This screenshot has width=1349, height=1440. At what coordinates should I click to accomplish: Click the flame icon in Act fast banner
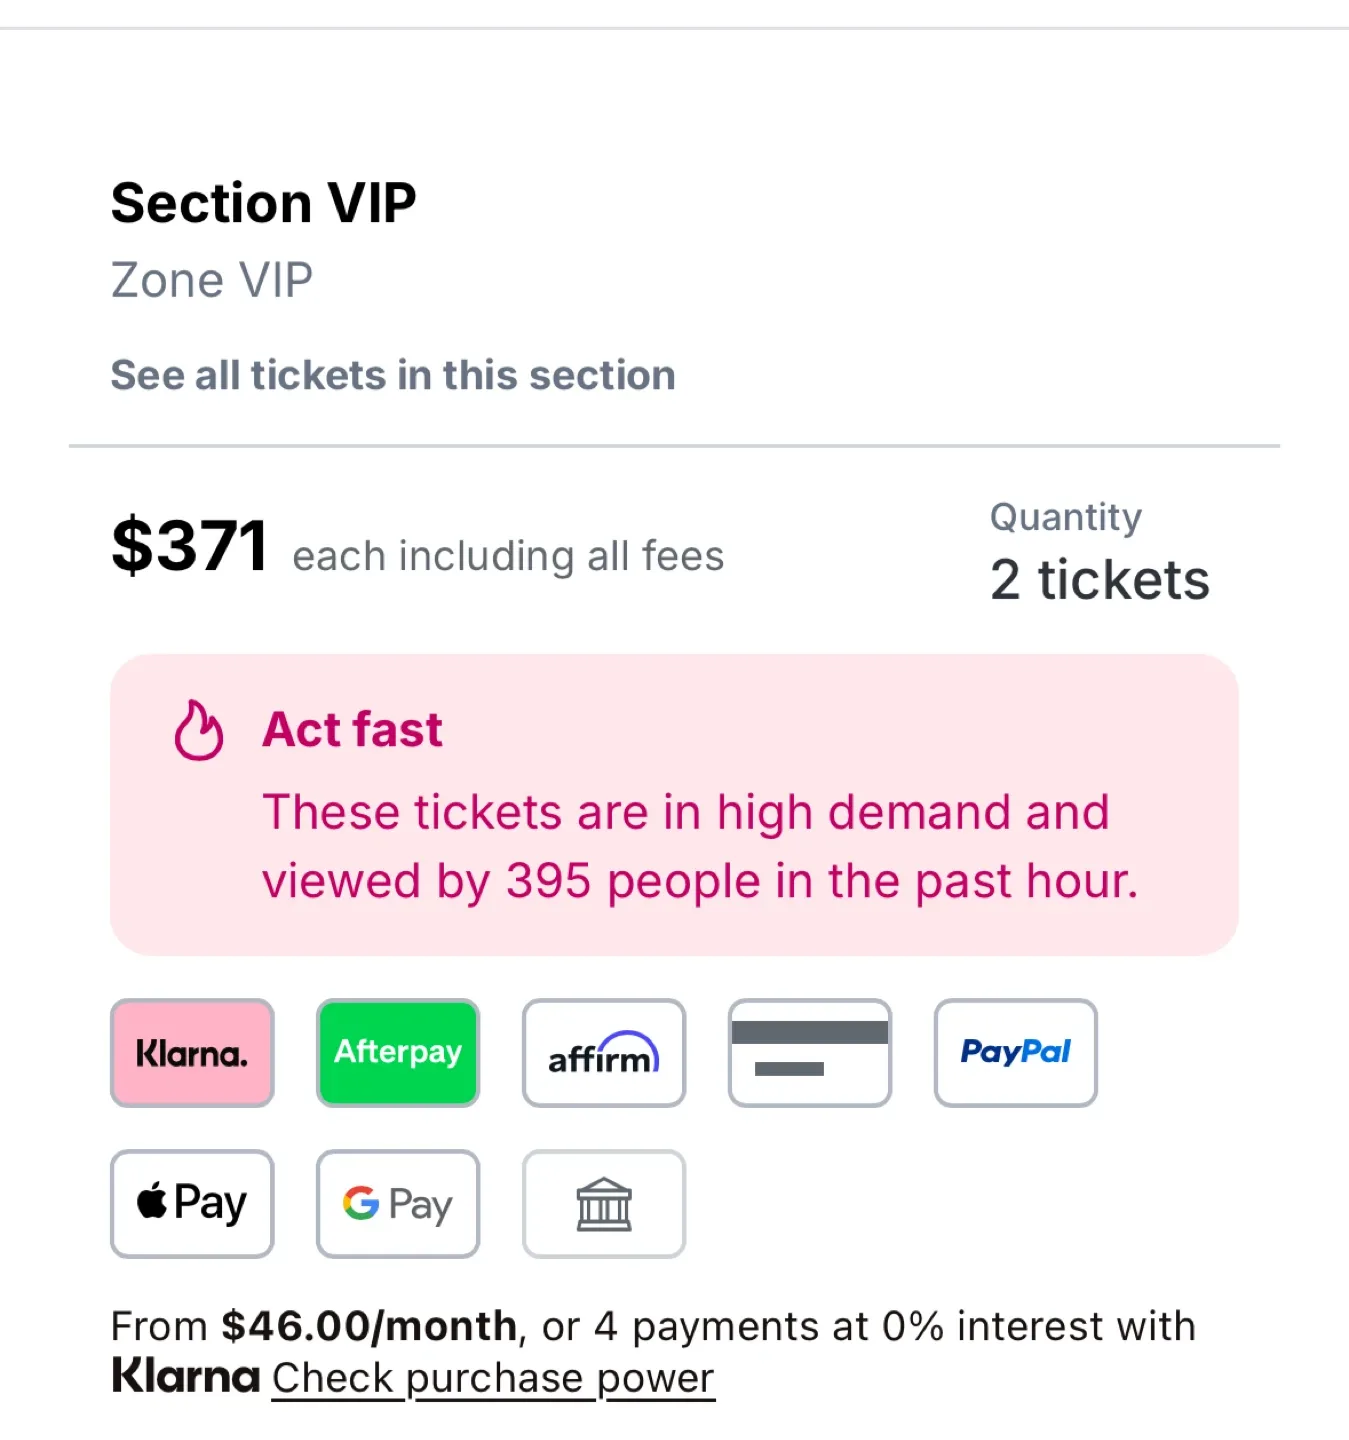pos(198,731)
